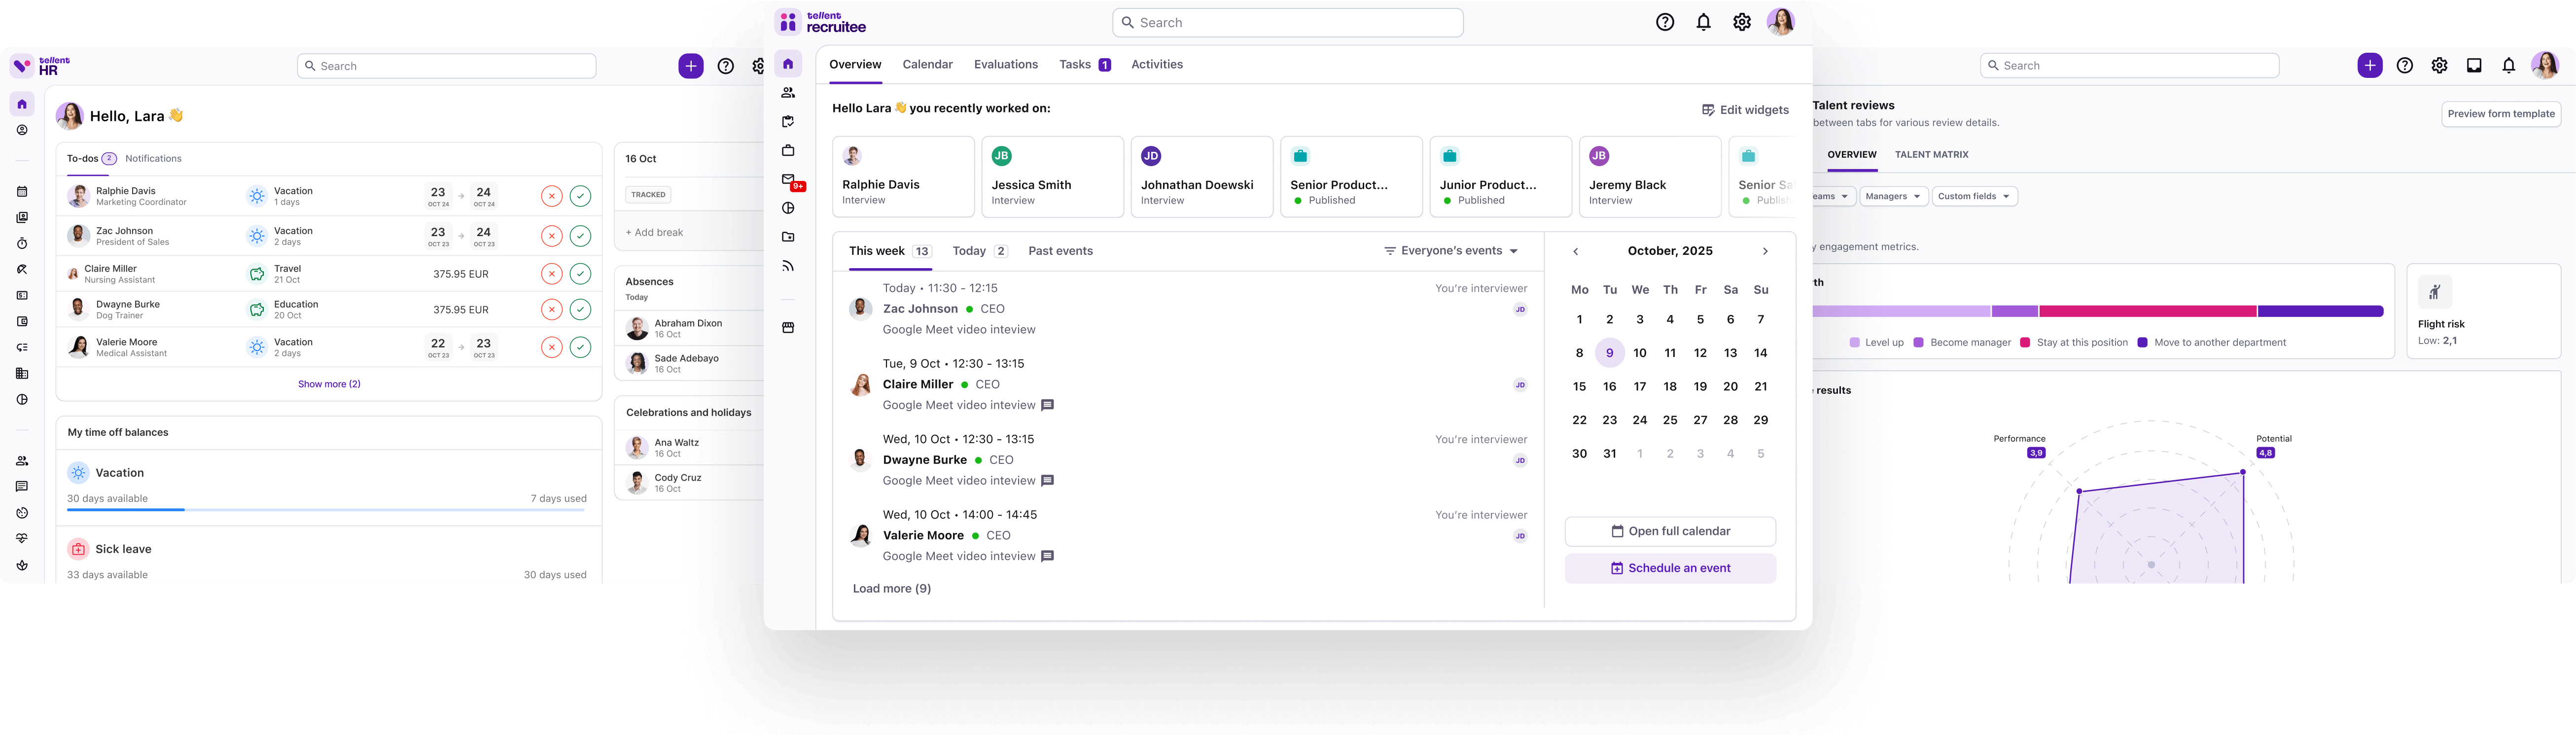The image size is (2576, 735).
Task: Click the Schedule an event button
Action: [x=1670, y=567]
